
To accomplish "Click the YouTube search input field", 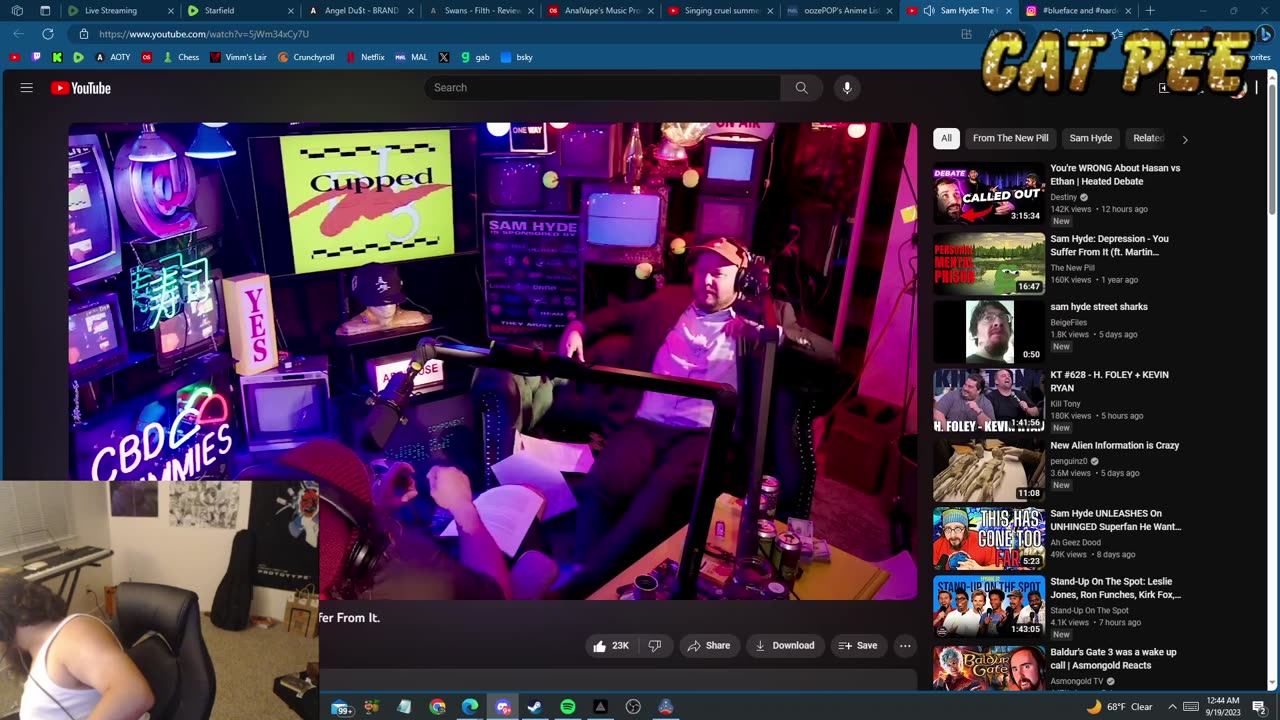I will (603, 88).
